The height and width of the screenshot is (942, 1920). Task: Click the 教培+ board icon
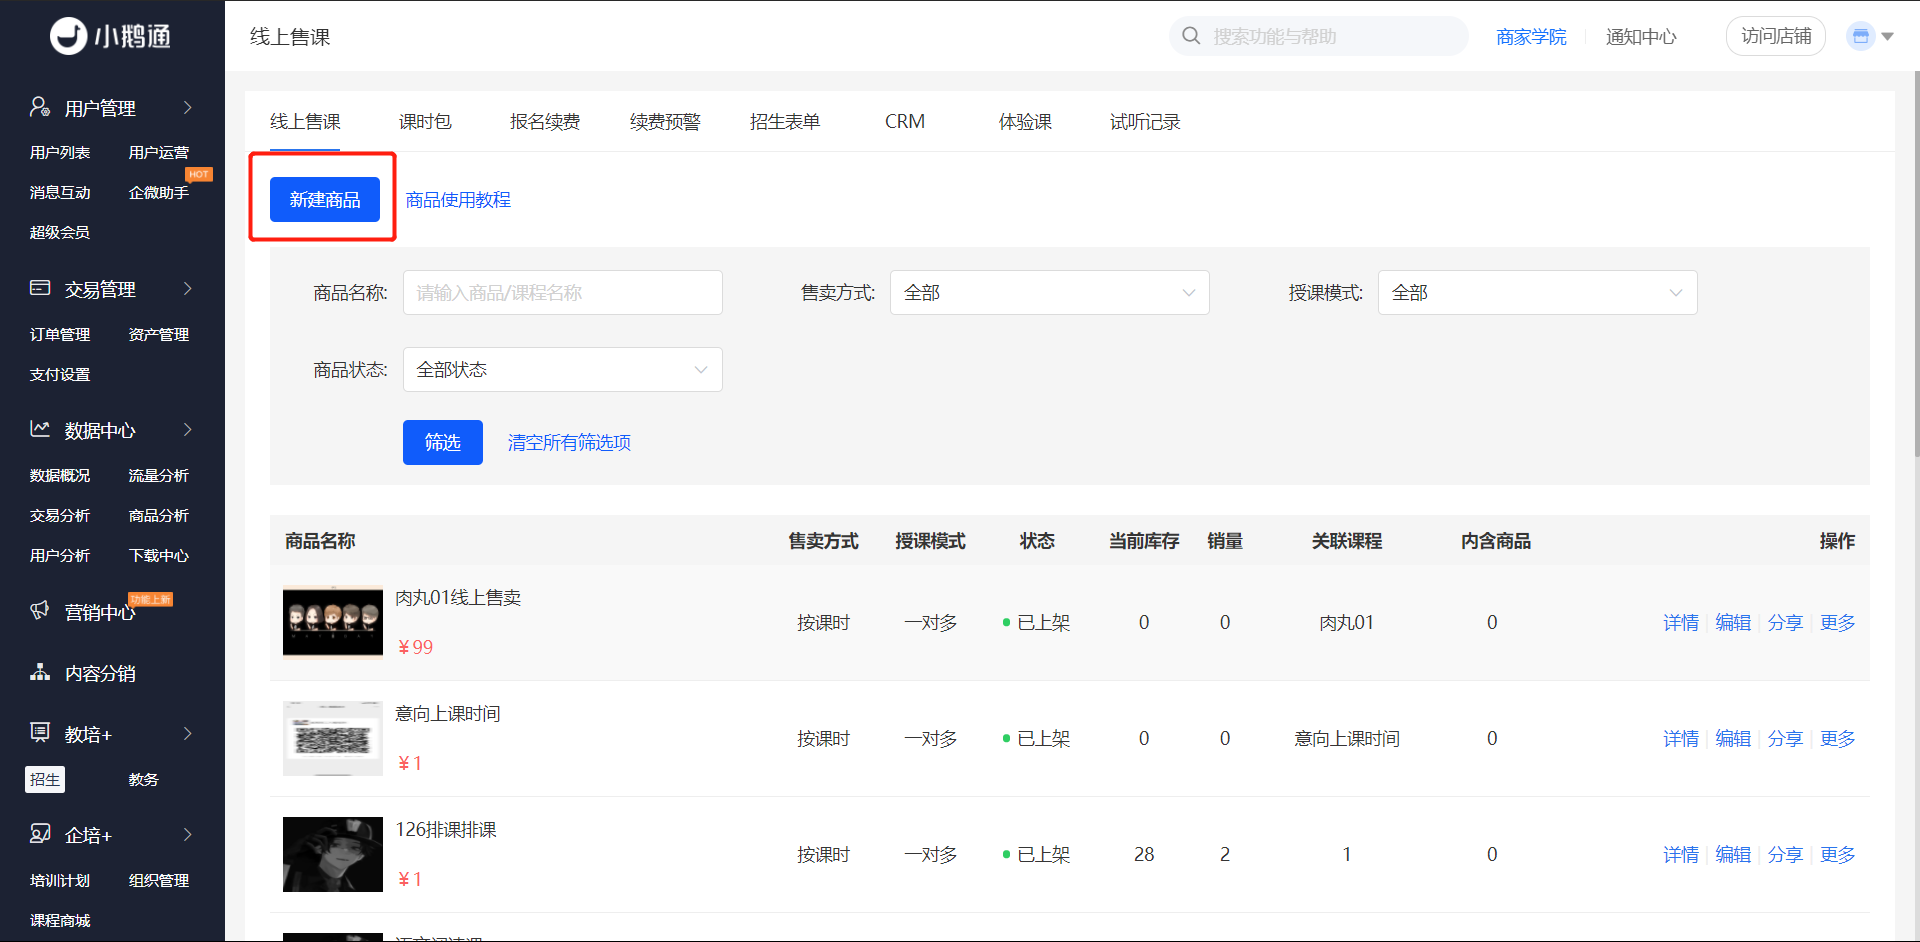coord(40,733)
